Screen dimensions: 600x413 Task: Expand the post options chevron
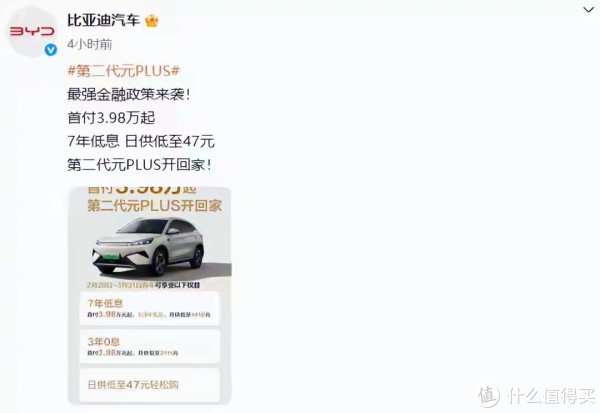click(589, 10)
